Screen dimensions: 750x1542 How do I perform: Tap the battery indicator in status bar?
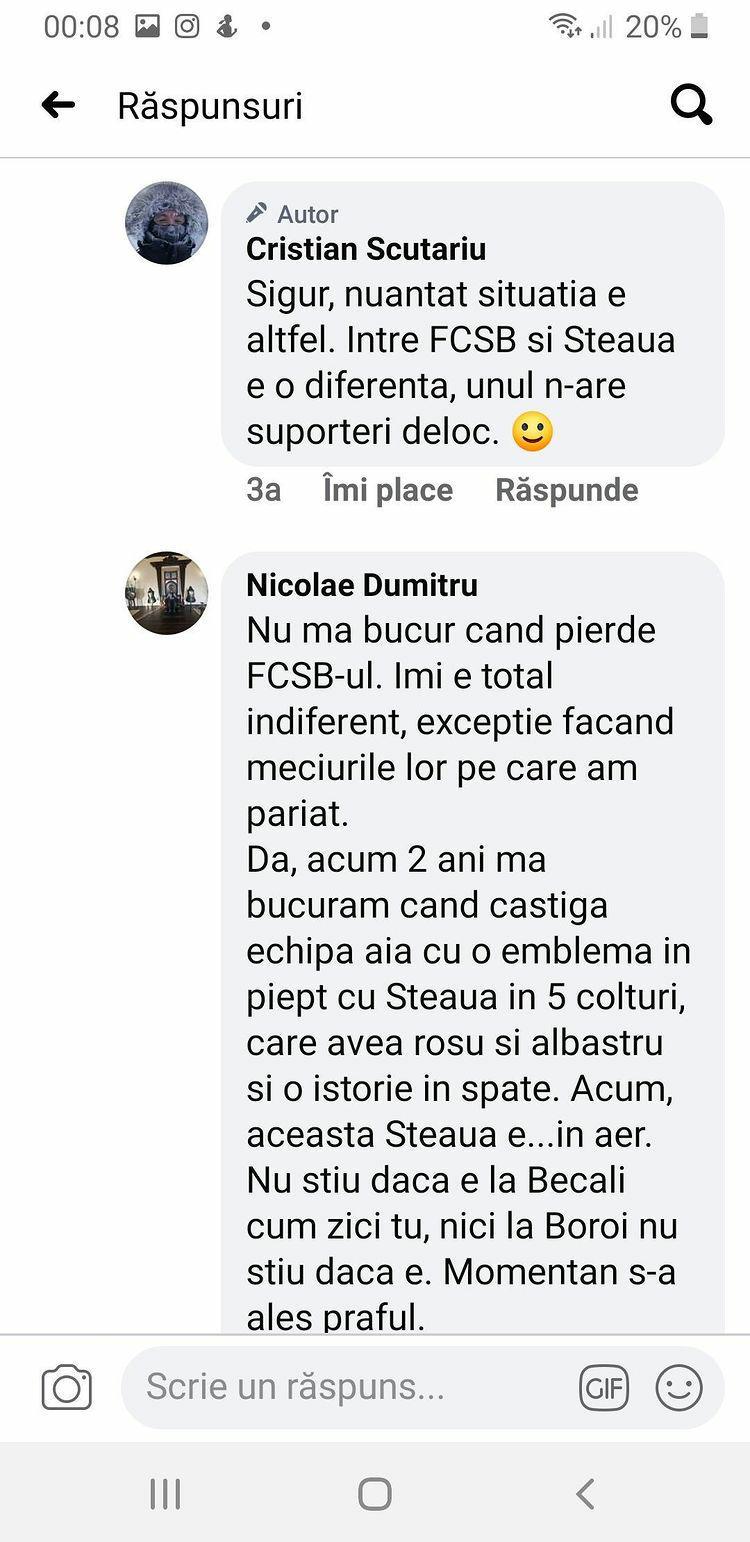pos(699,26)
